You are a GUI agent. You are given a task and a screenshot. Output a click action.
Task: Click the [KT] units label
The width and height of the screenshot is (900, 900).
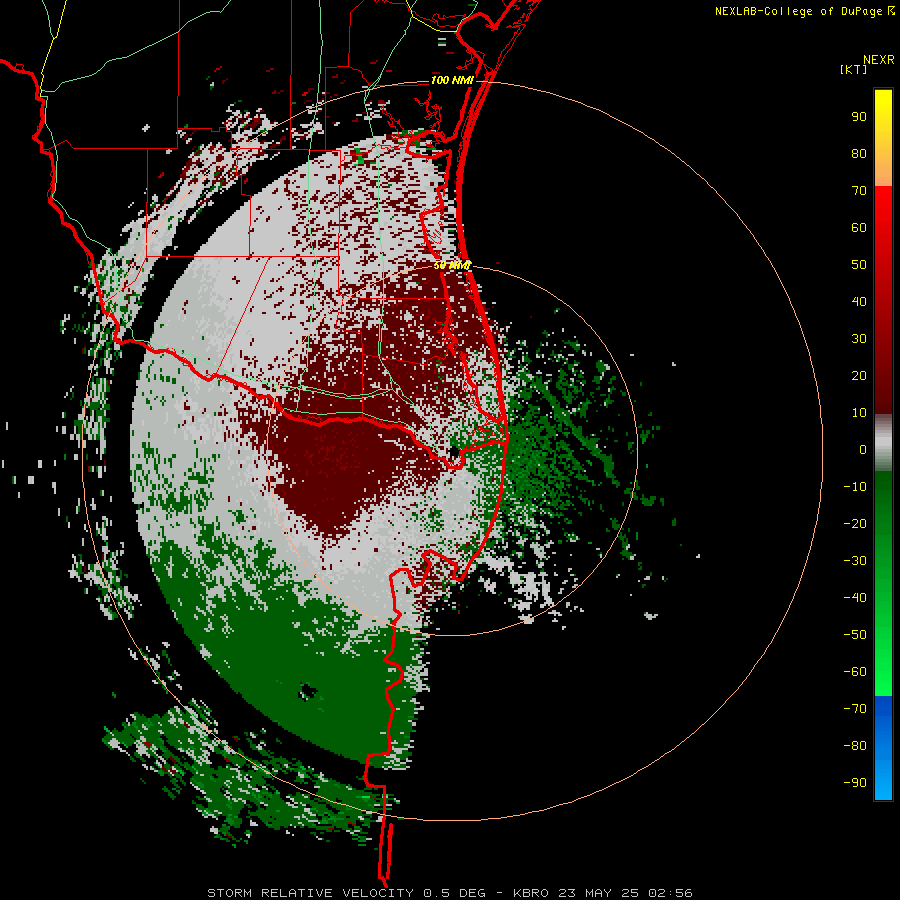[x=854, y=69]
